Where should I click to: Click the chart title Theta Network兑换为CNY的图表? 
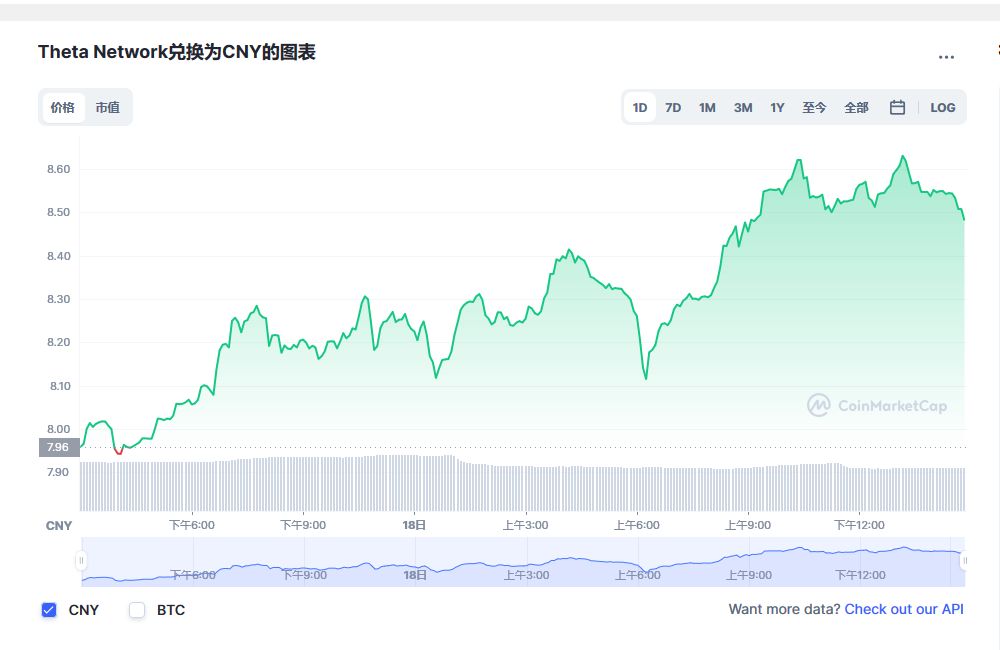point(177,52)
